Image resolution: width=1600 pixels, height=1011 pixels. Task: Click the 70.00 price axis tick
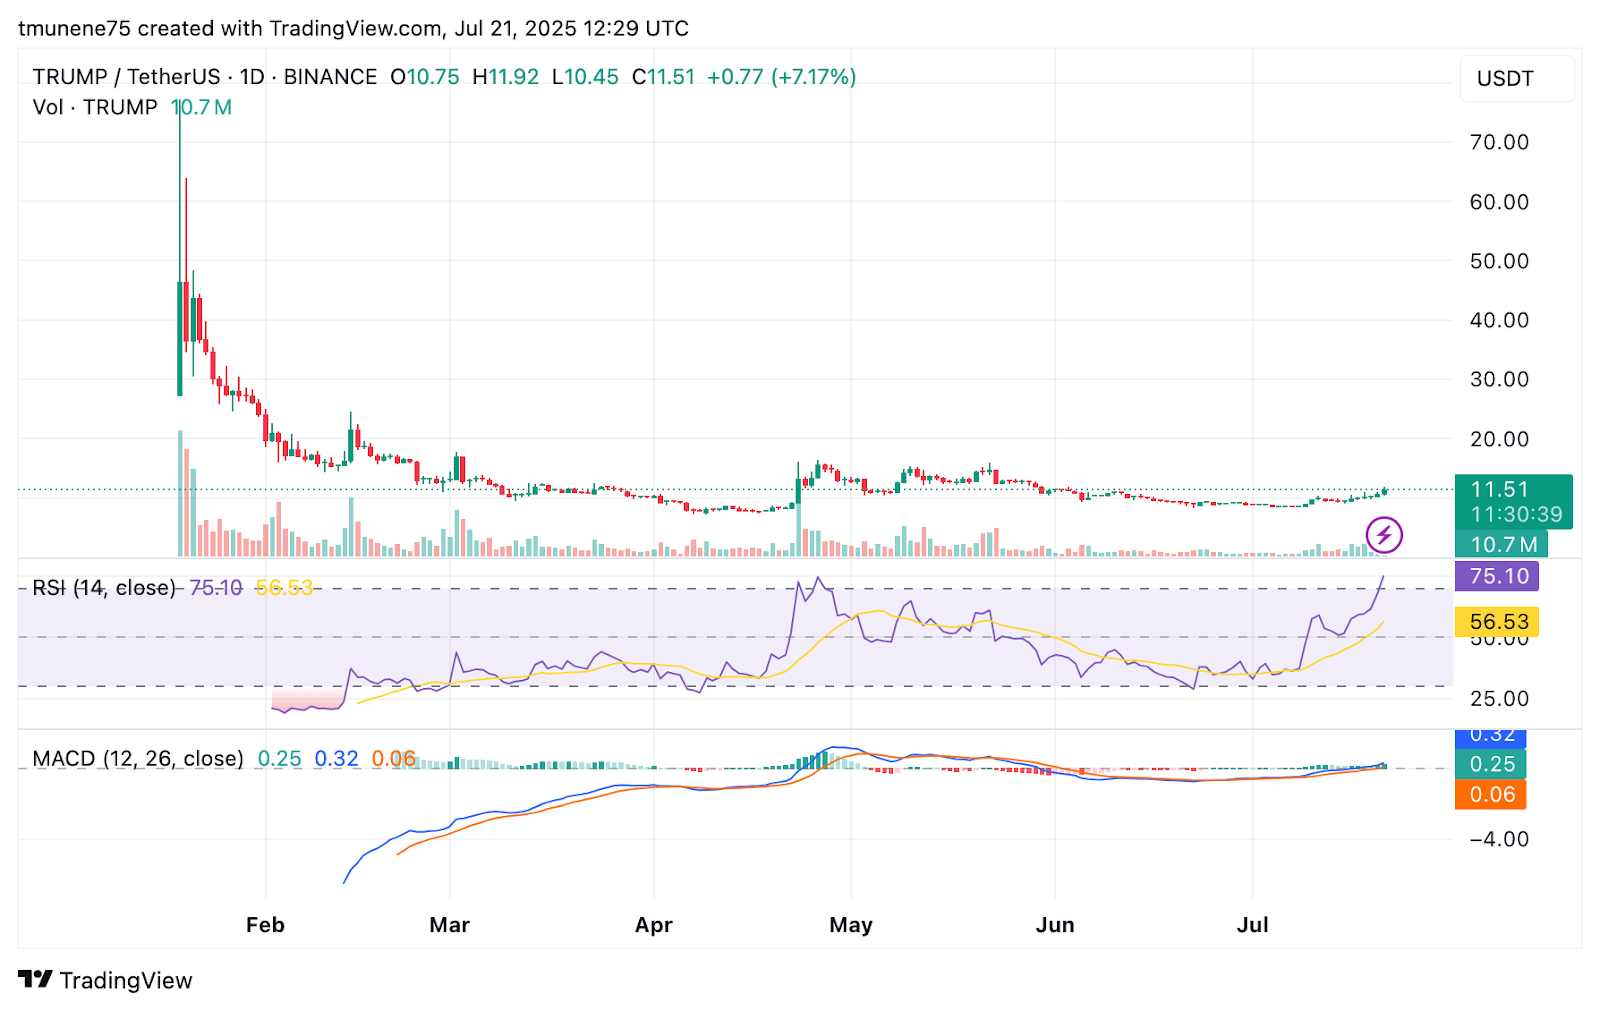pos(1499,142)
